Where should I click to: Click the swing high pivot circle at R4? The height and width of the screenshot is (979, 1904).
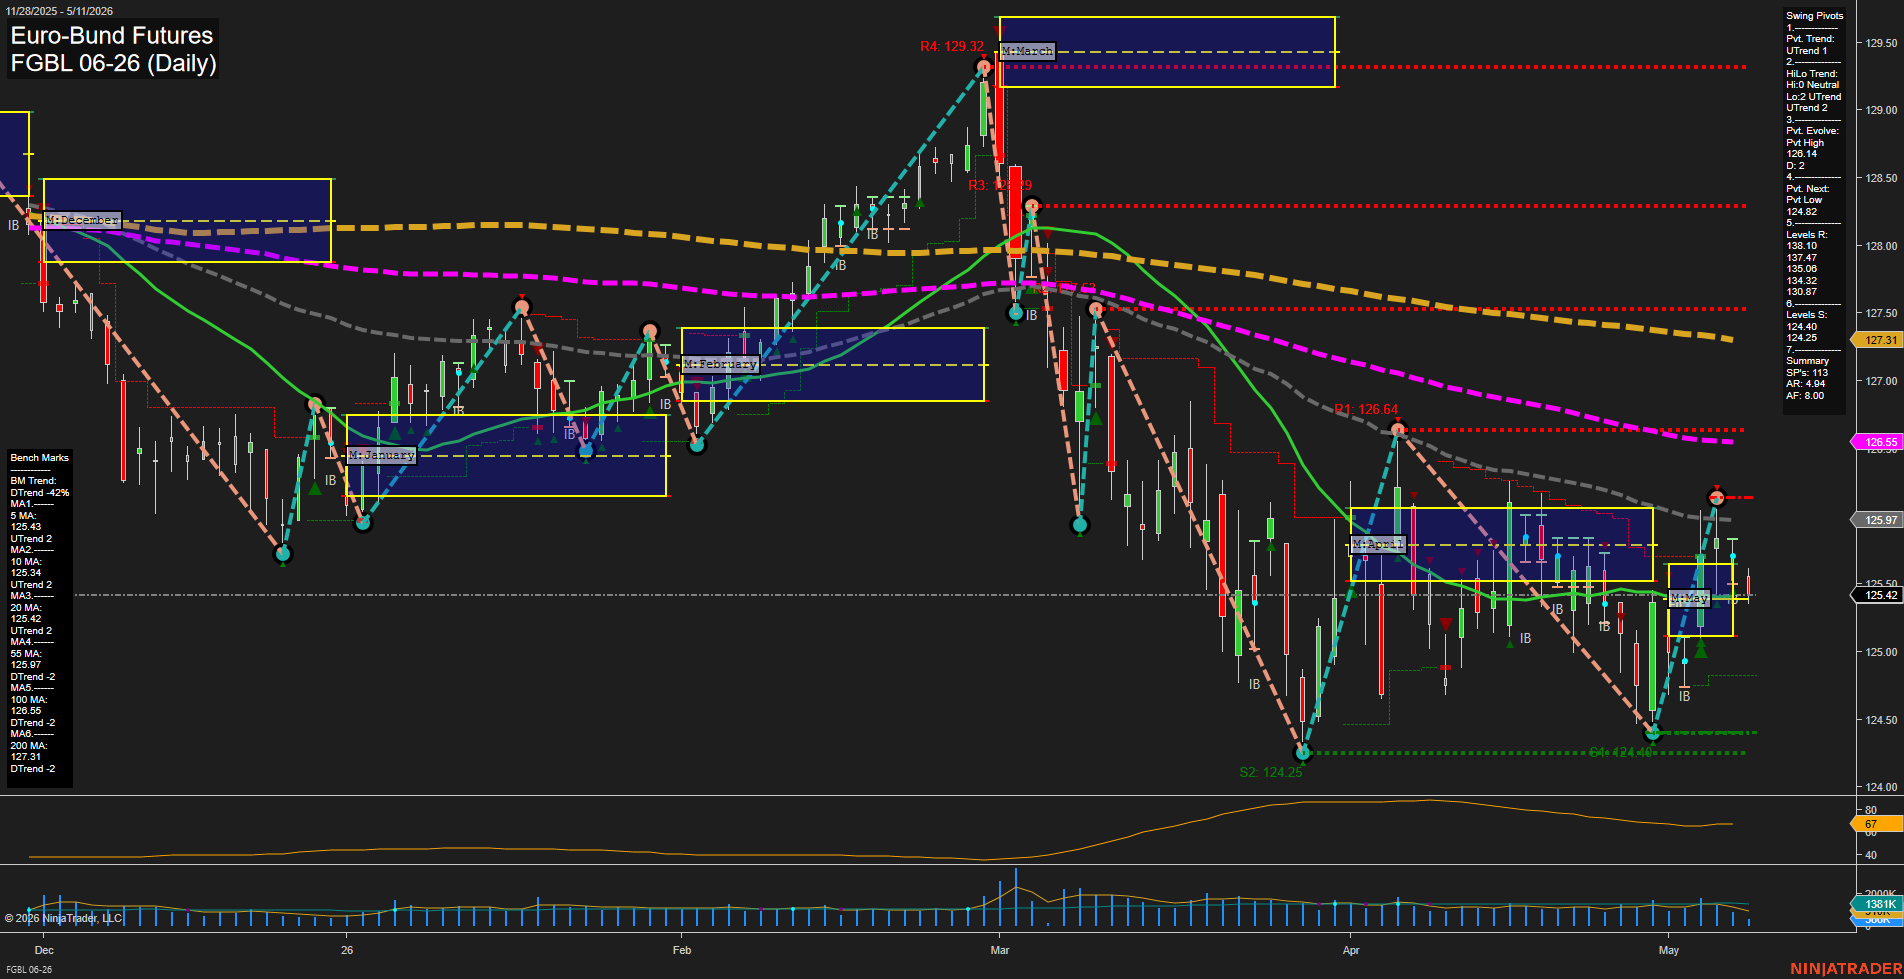tap(984, 67)
